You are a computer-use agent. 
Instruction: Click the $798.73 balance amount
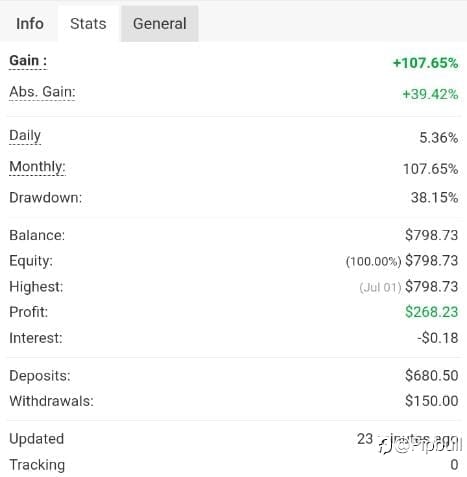[x=432, y=235]
